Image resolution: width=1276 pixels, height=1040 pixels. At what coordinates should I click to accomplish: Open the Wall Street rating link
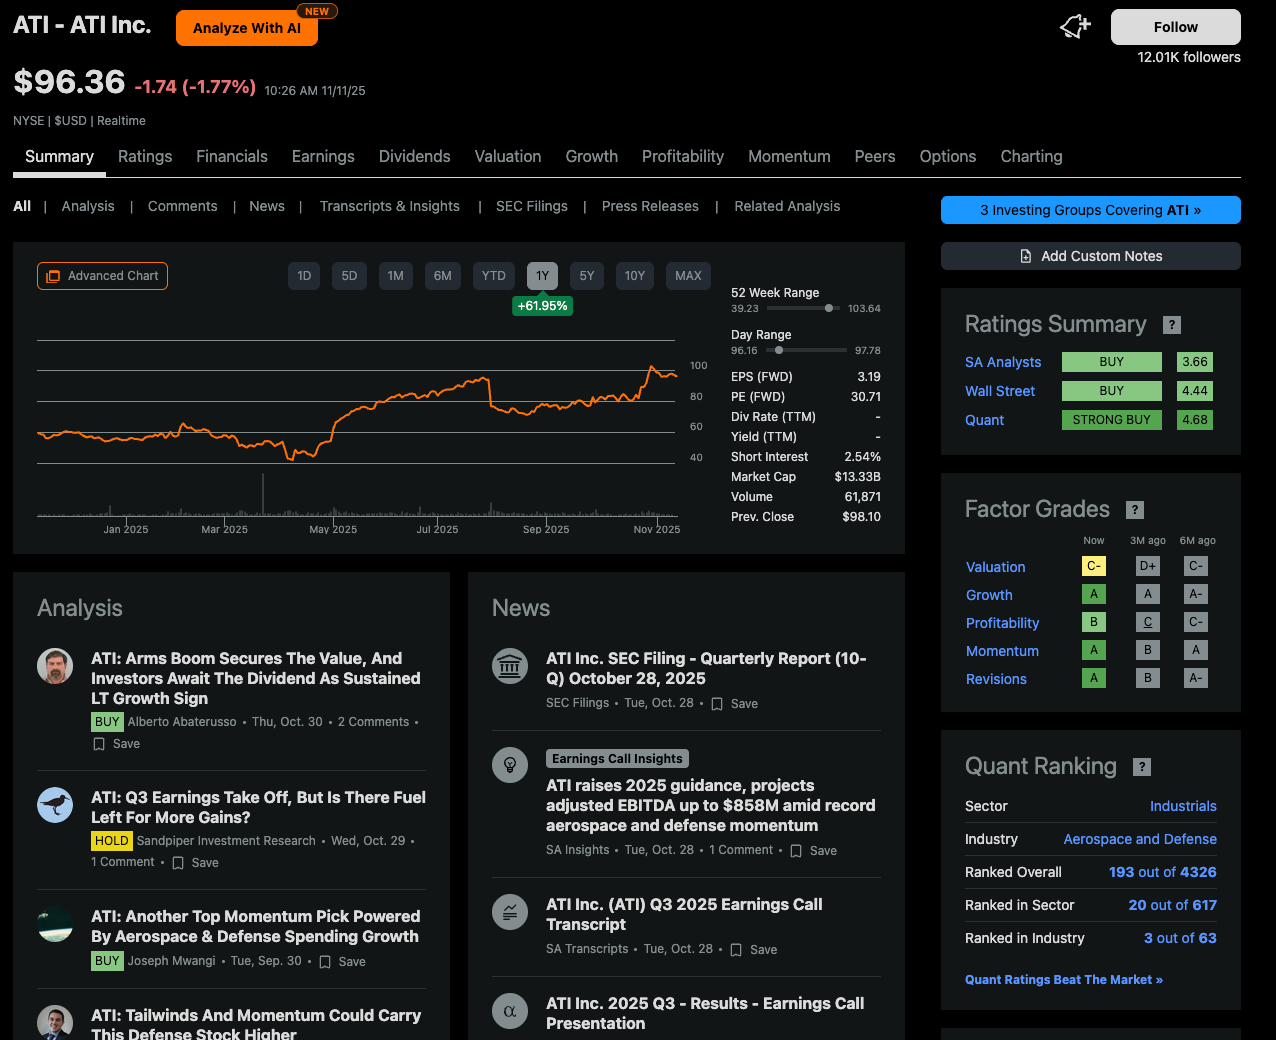click(x=1000, y=391)
